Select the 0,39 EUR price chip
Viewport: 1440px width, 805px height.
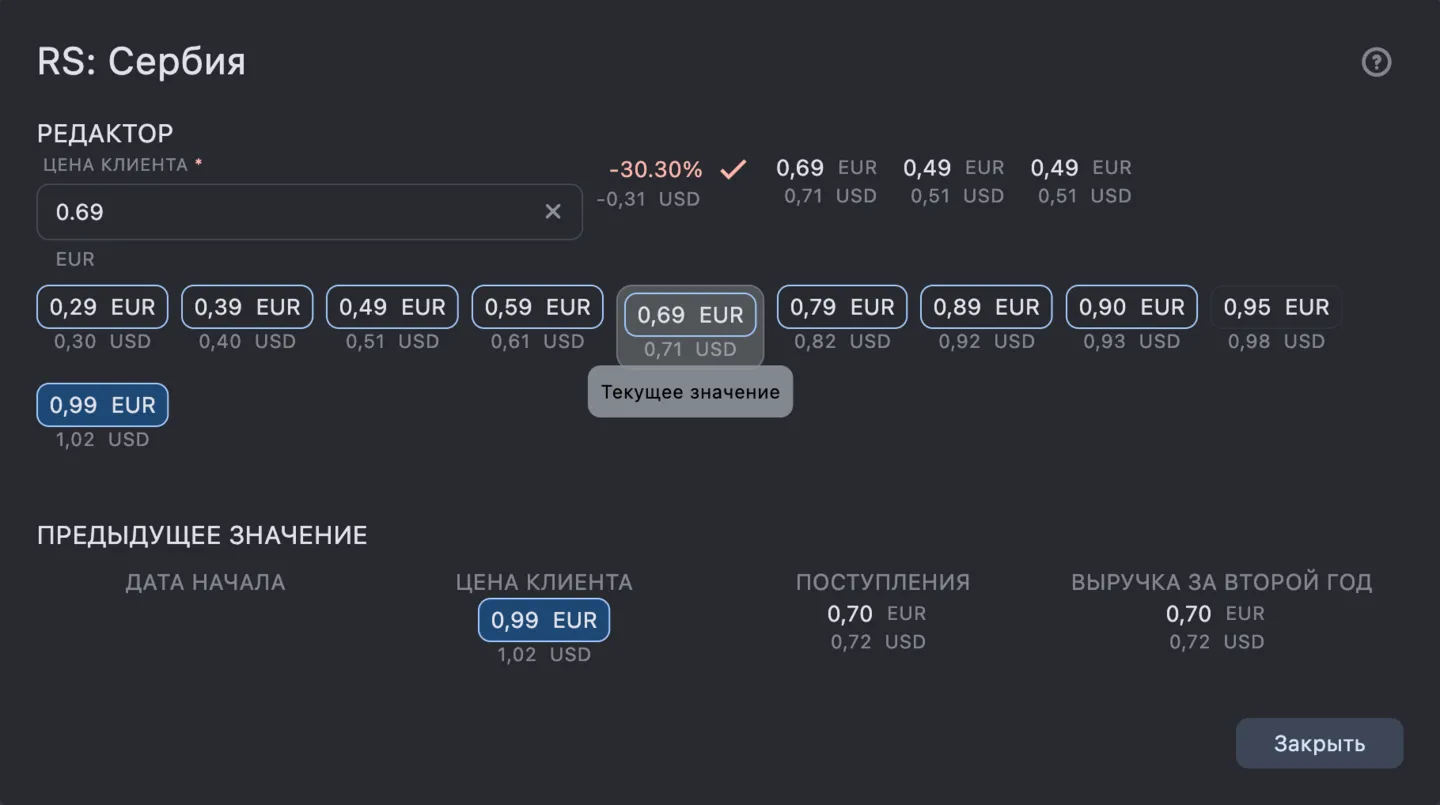pyautogui.click(x=247, y=307)
